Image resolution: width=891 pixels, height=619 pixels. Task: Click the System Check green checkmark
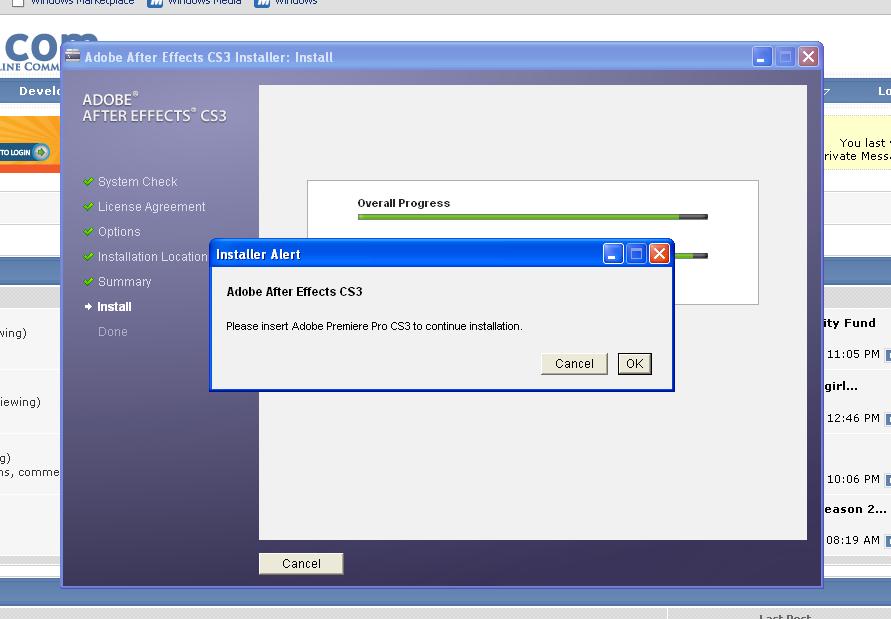88,181
